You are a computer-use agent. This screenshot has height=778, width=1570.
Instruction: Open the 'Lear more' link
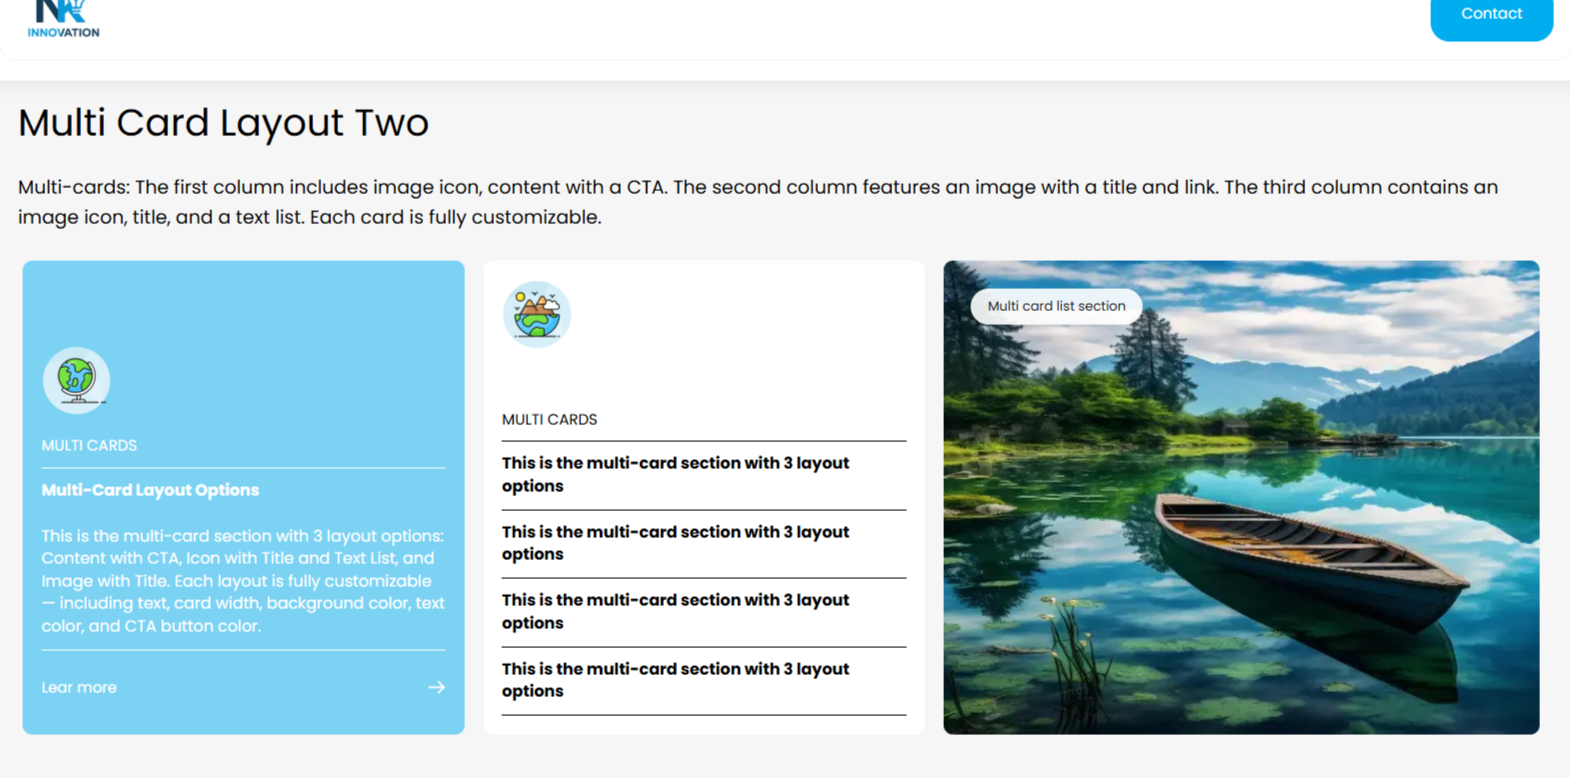[x=79, y=687]
